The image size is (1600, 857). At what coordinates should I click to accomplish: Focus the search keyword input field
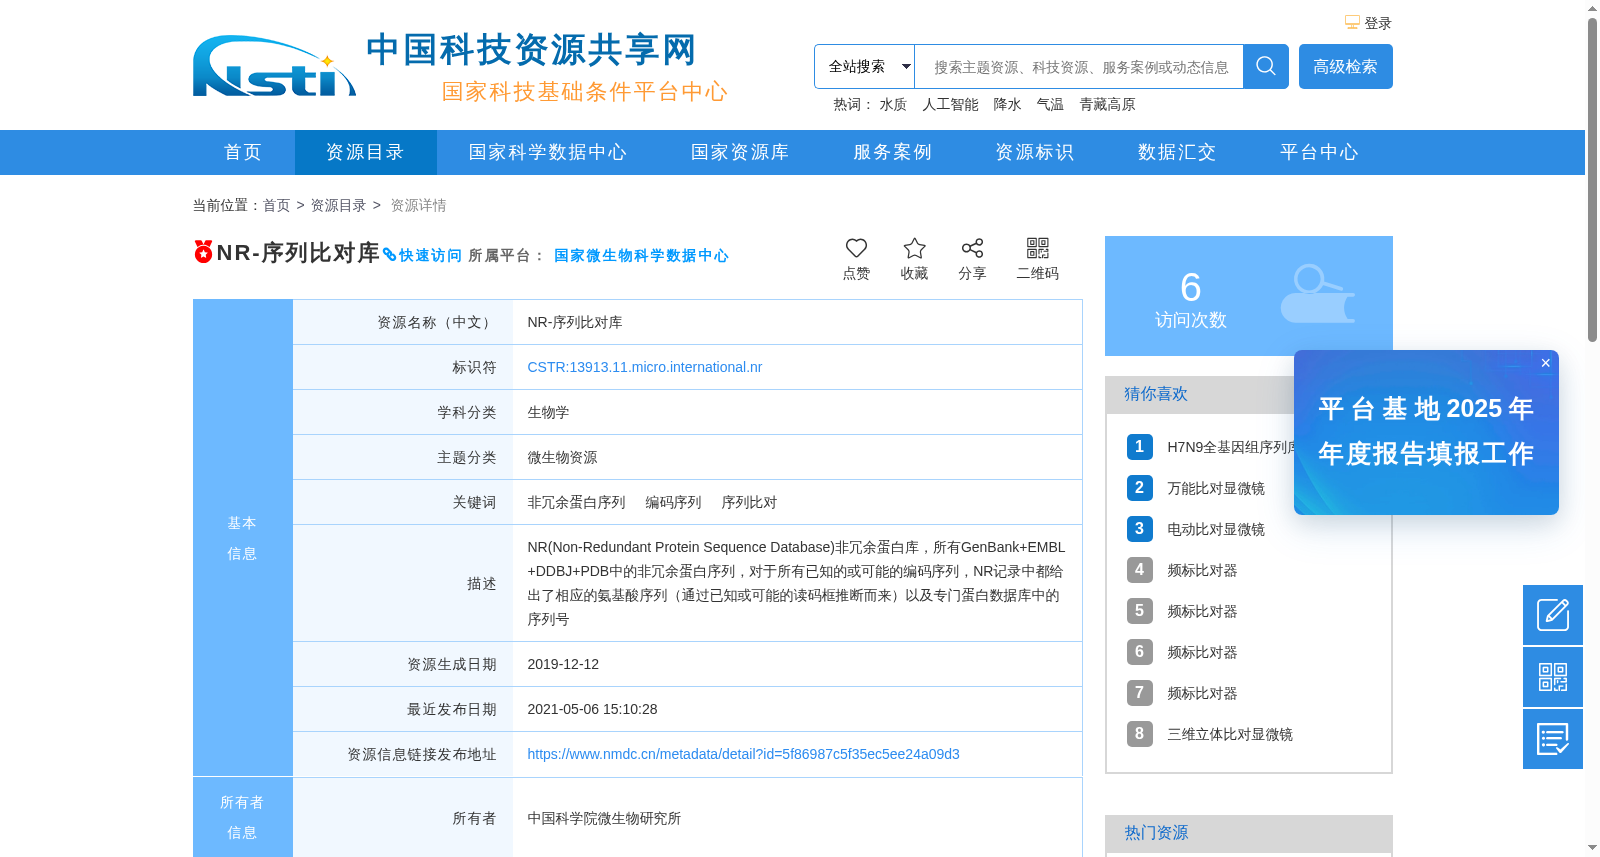pyautogui.click(x=1079, y=67)
